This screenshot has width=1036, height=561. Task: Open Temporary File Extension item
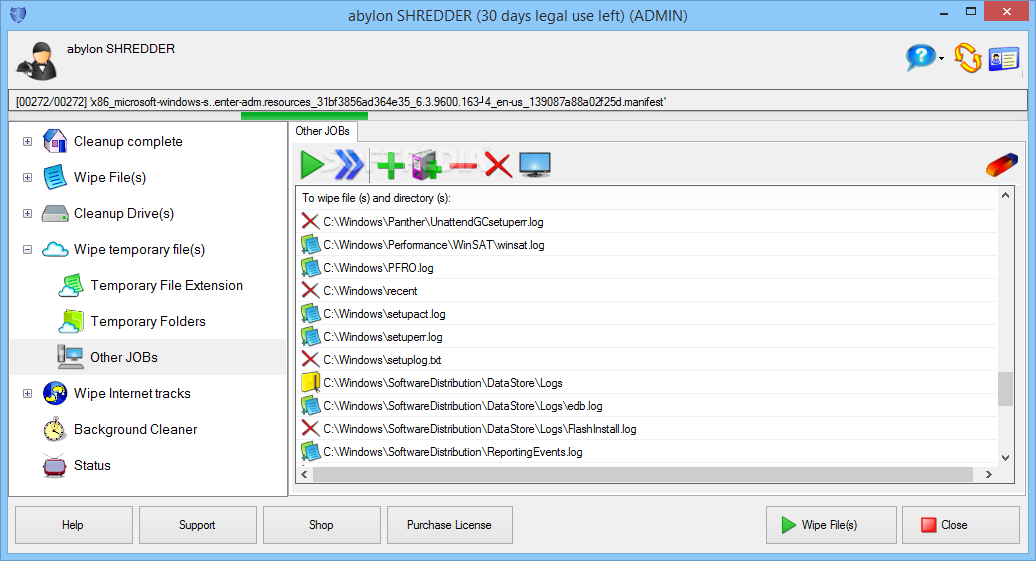point(166,285)
